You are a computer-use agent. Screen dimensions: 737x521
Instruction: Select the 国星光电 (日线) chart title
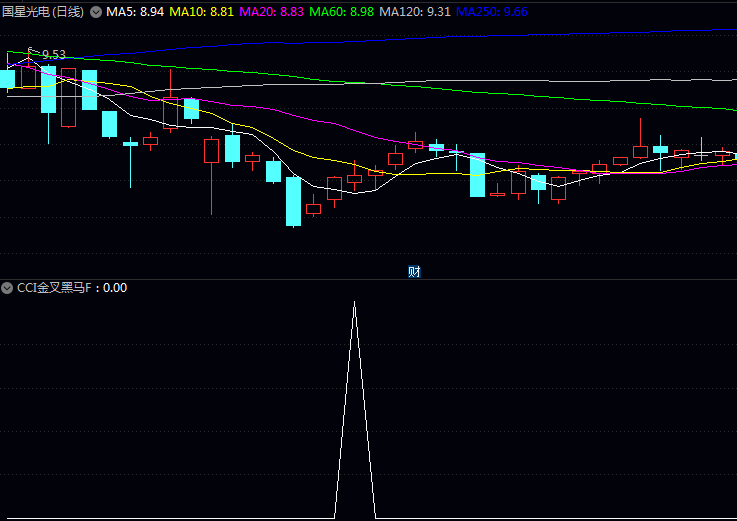pyautogui.click(x=43, y=12)
